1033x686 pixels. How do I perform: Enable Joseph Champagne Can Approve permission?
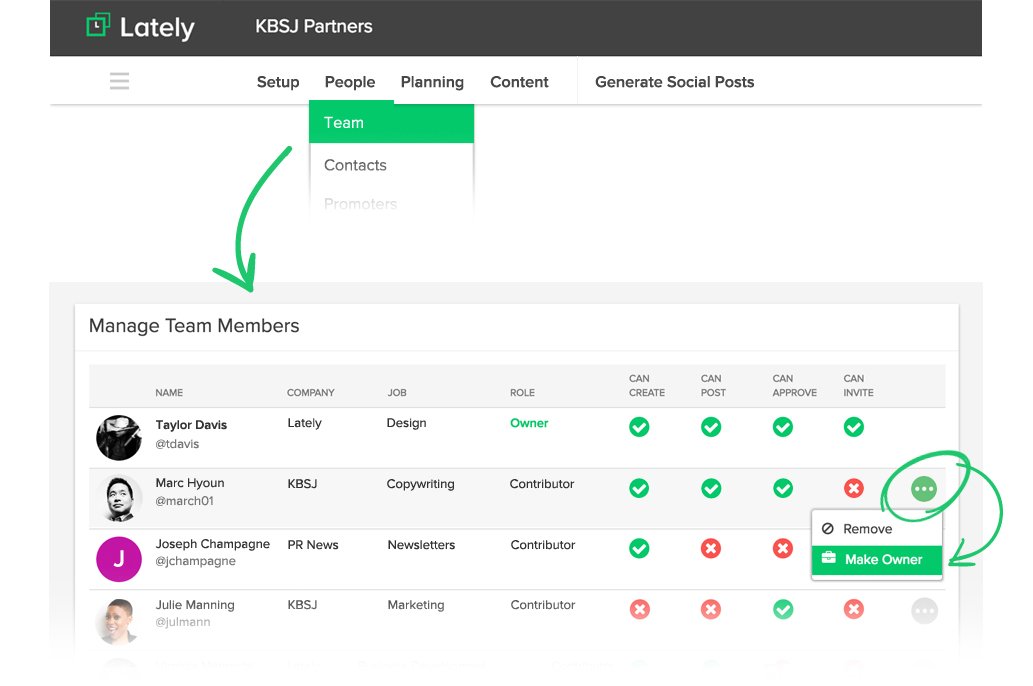pos(783,548)
